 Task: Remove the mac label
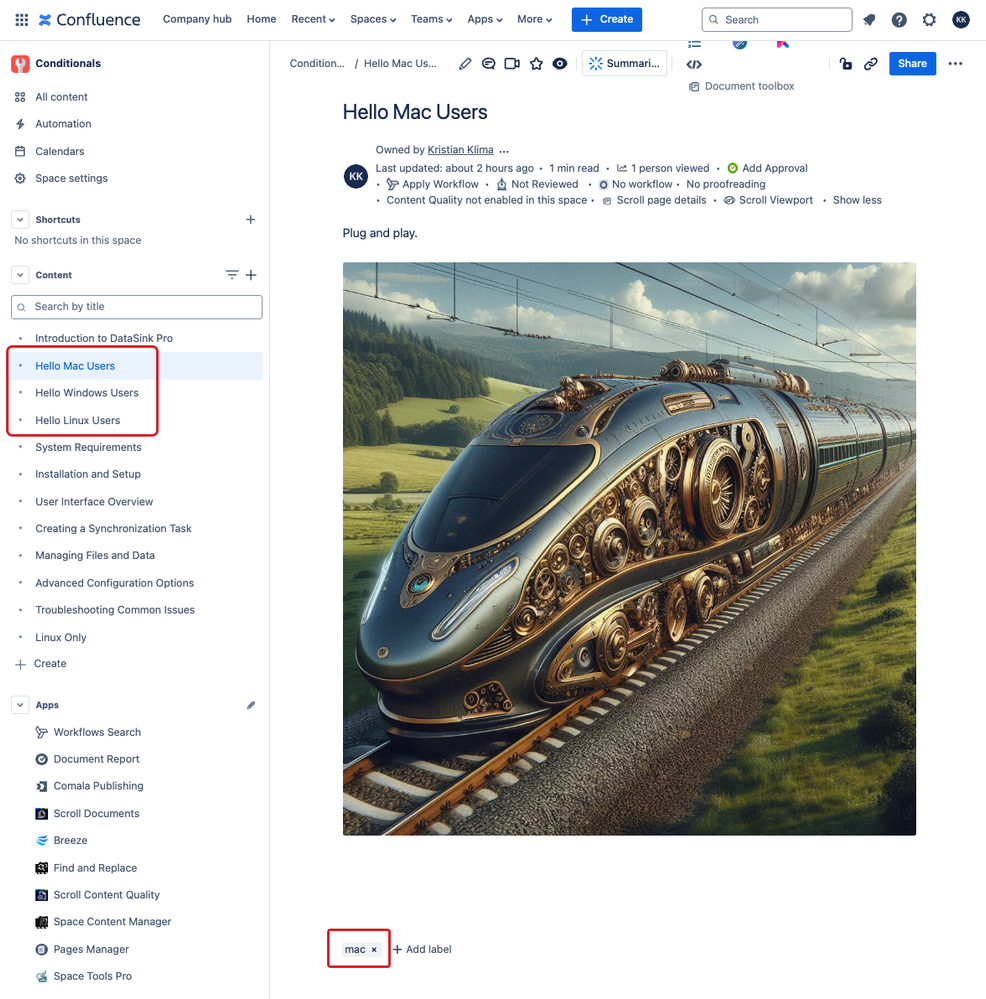click(375, 950)
